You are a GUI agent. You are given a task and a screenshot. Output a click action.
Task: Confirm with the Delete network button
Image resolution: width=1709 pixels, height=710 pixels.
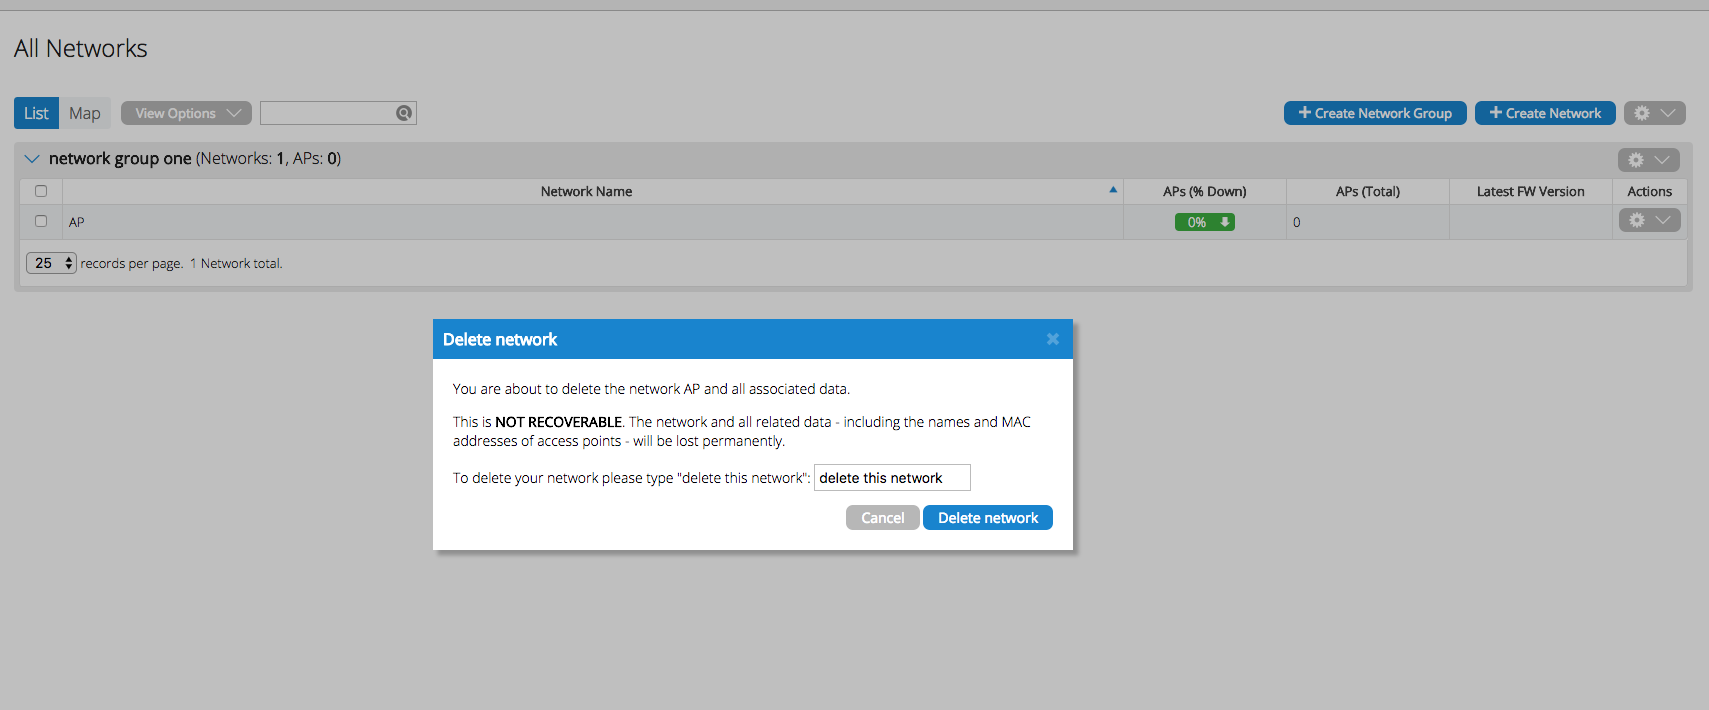(x=987, y=518)
